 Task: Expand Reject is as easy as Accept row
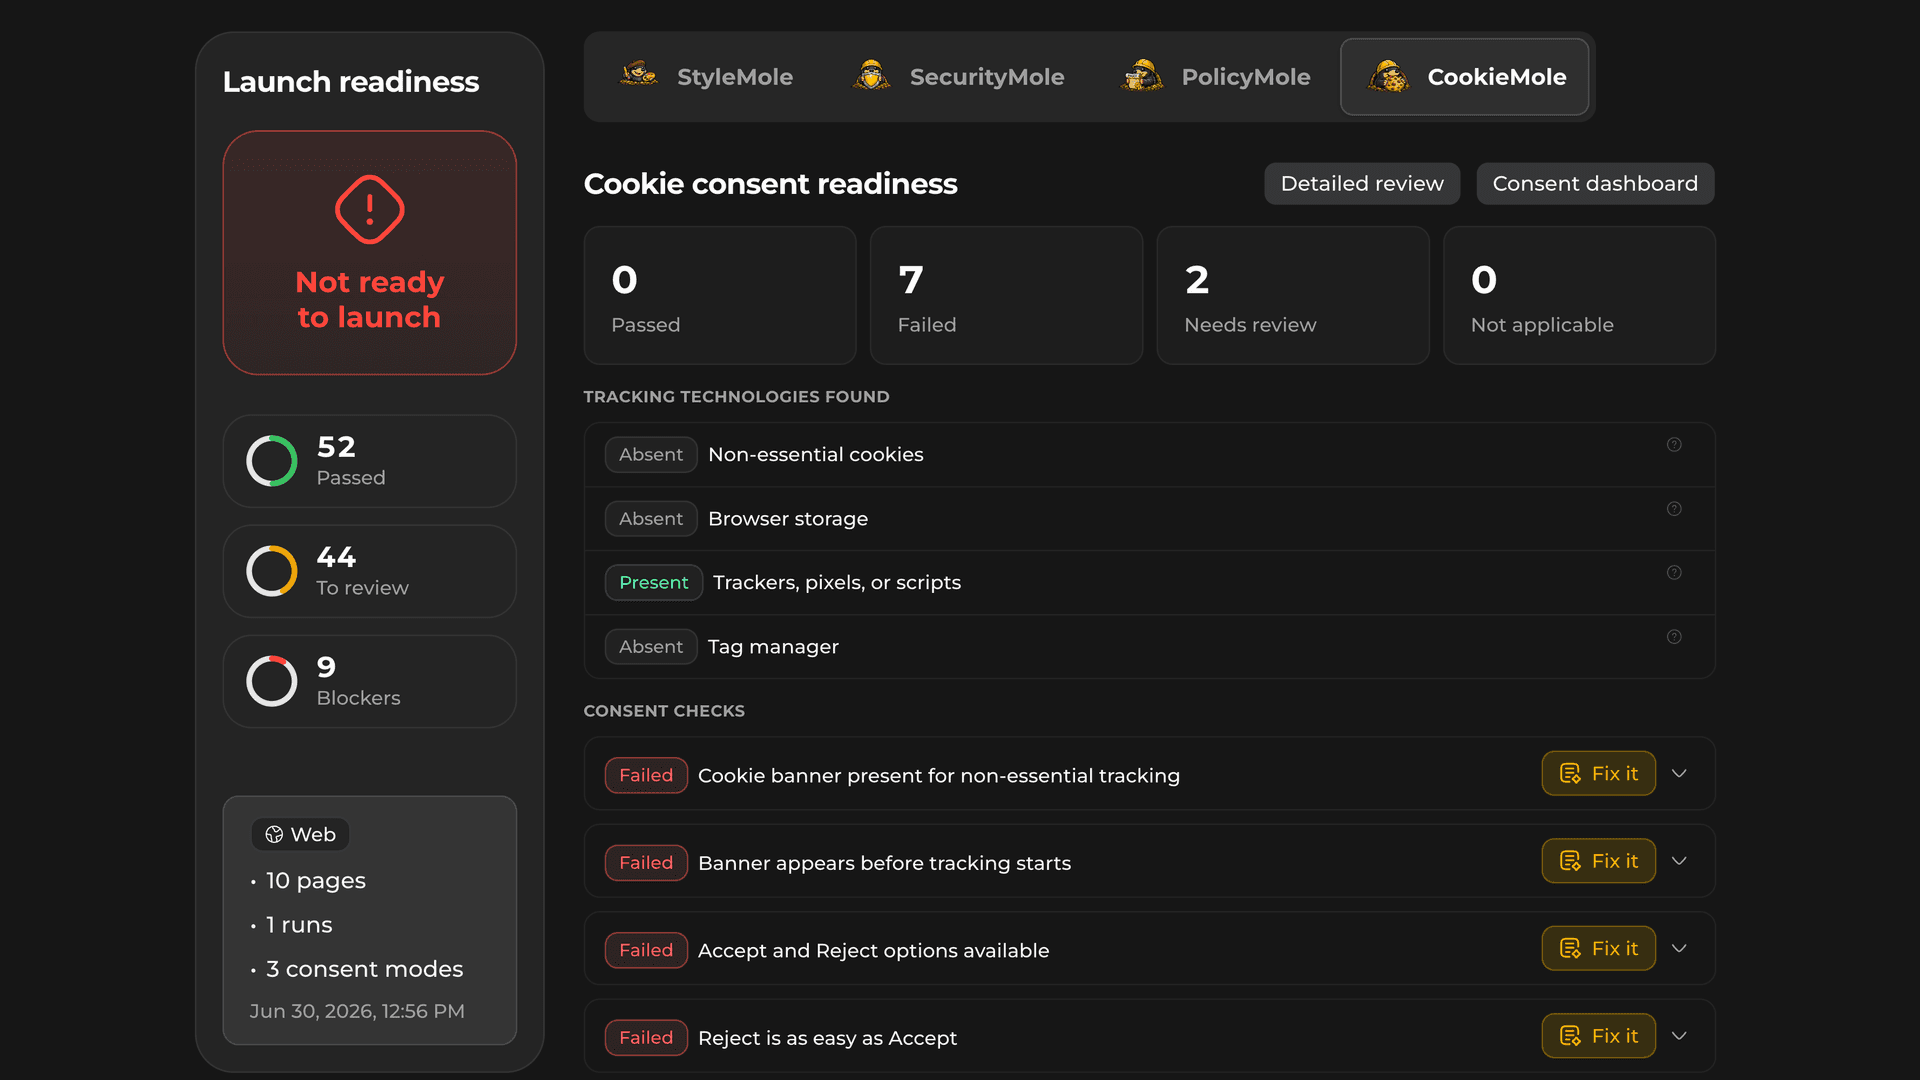click(1680, 1036)
